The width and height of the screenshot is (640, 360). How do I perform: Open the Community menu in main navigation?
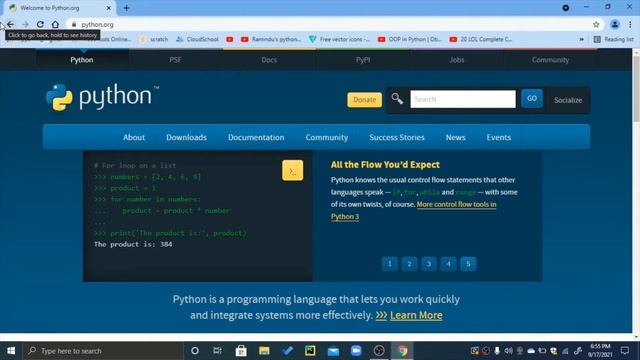(x=327, y=137)
